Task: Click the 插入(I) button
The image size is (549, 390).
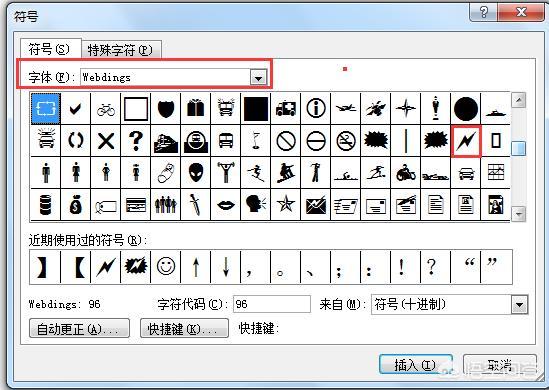Action: coord(416,365)
